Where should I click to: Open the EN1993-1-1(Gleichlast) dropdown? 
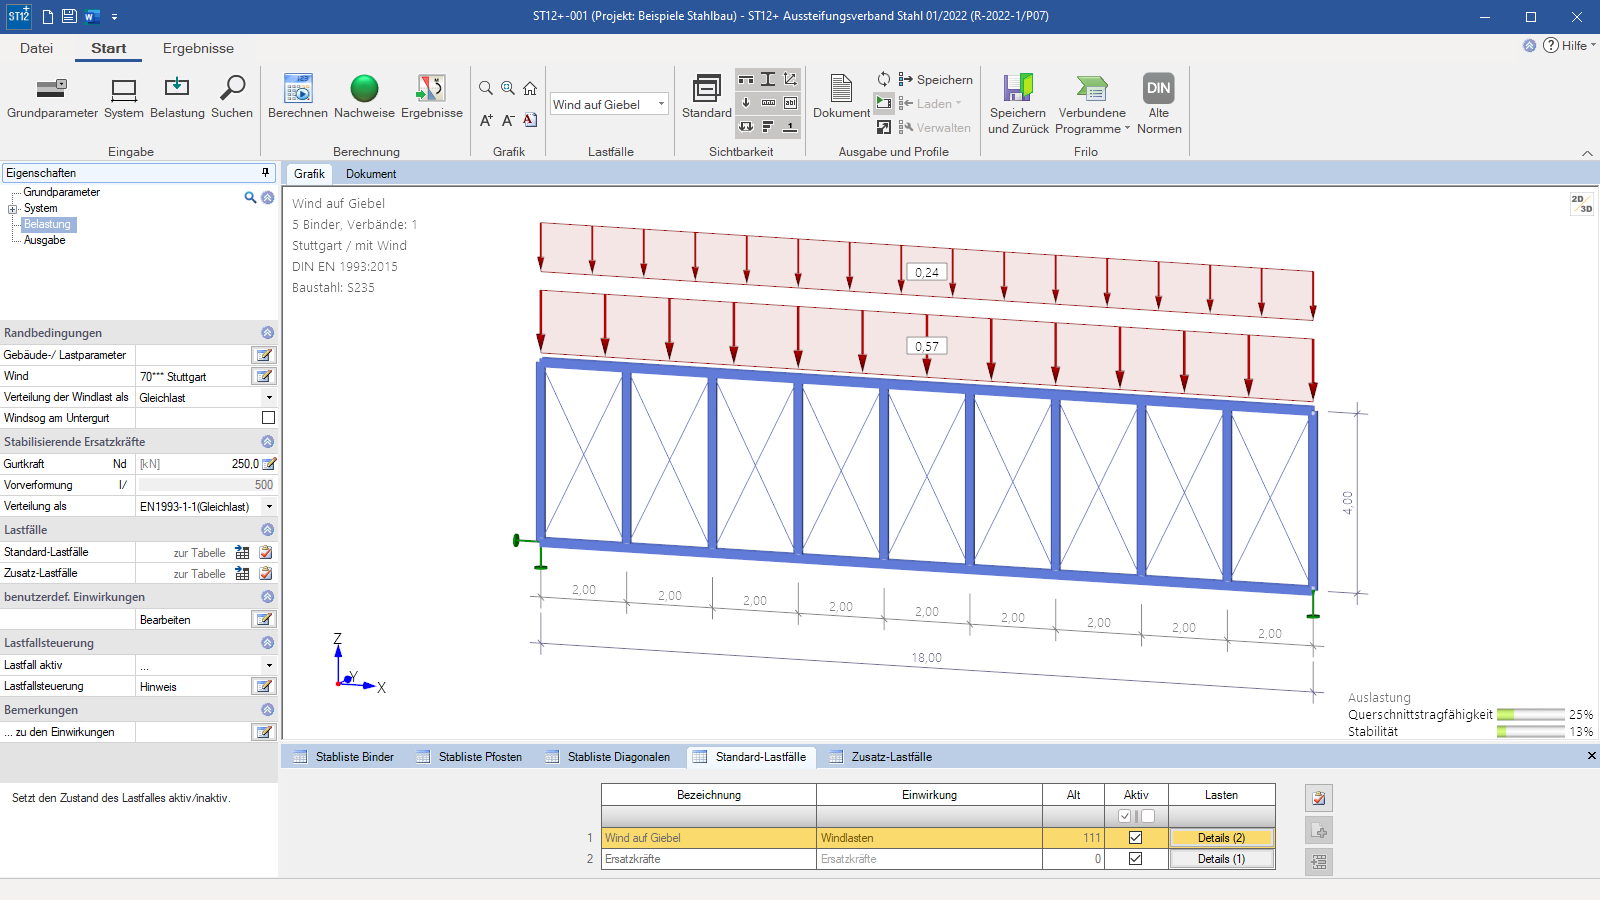click(x=269, y=507)
